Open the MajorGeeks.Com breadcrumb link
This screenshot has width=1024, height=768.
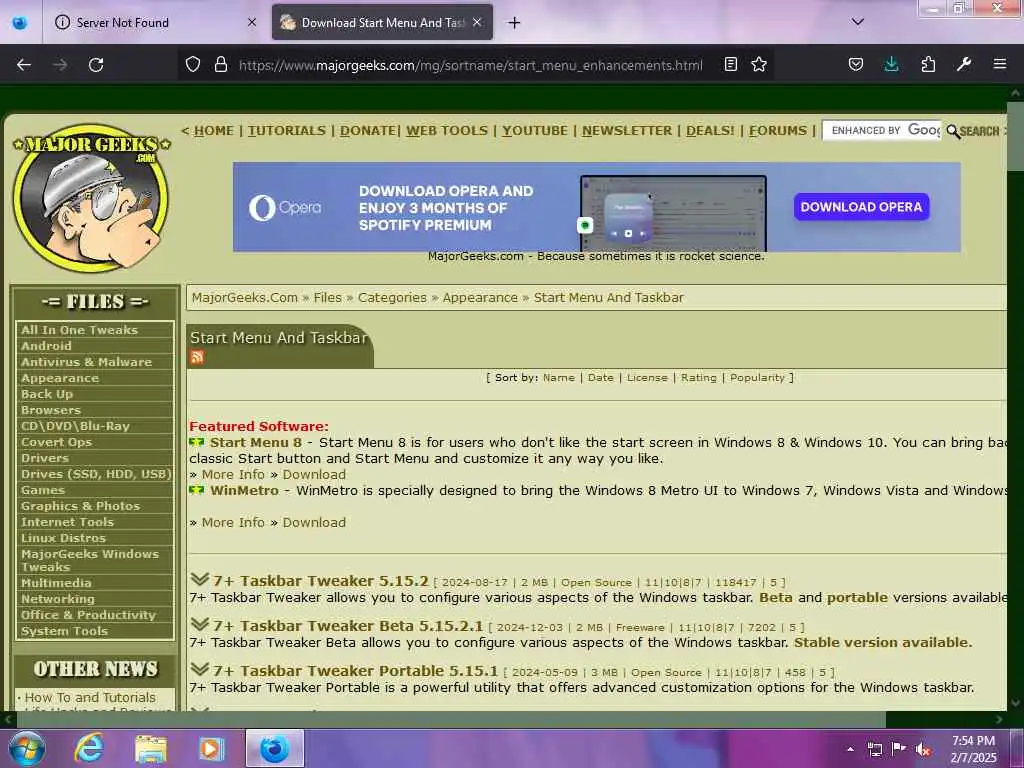(245, 298)
